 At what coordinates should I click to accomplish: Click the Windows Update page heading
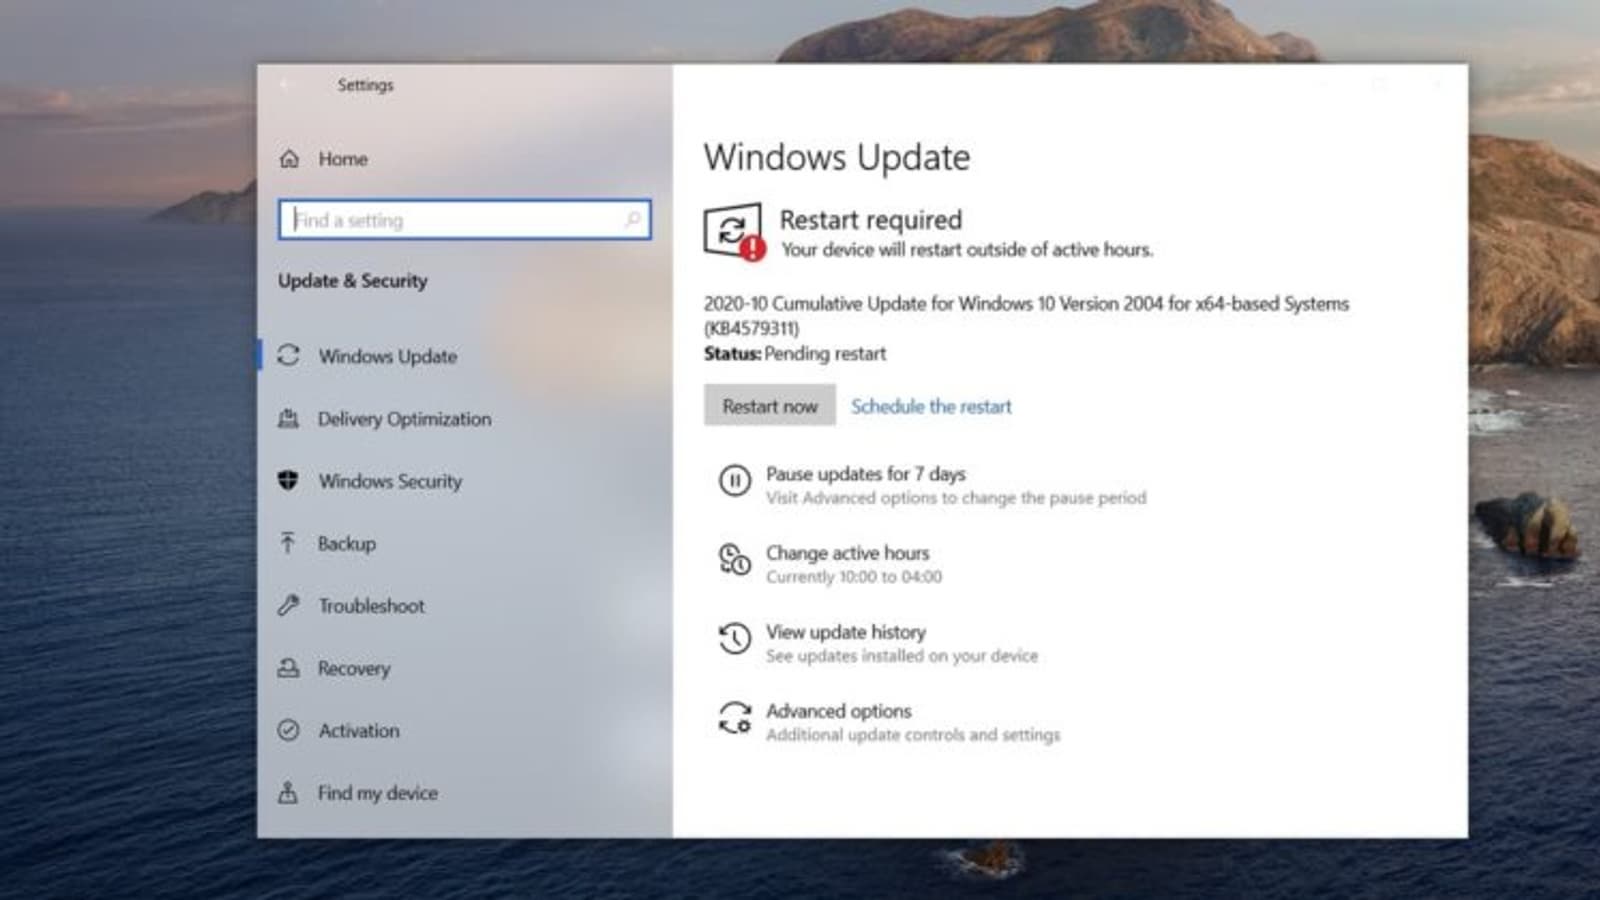tap(837, 157)
